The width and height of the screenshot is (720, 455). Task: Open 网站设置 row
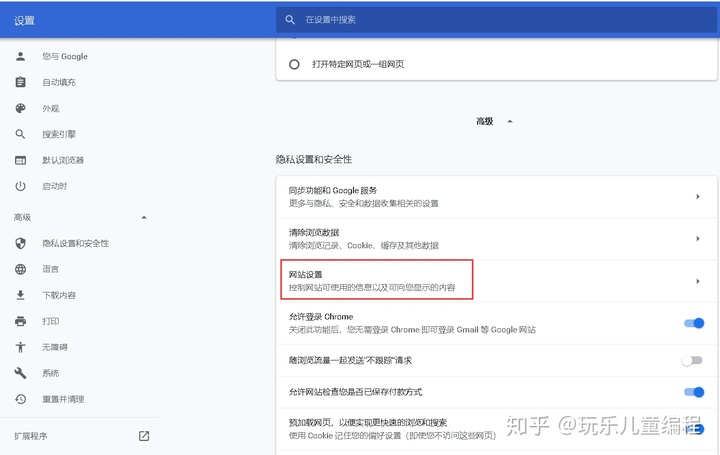click(496, 281)
